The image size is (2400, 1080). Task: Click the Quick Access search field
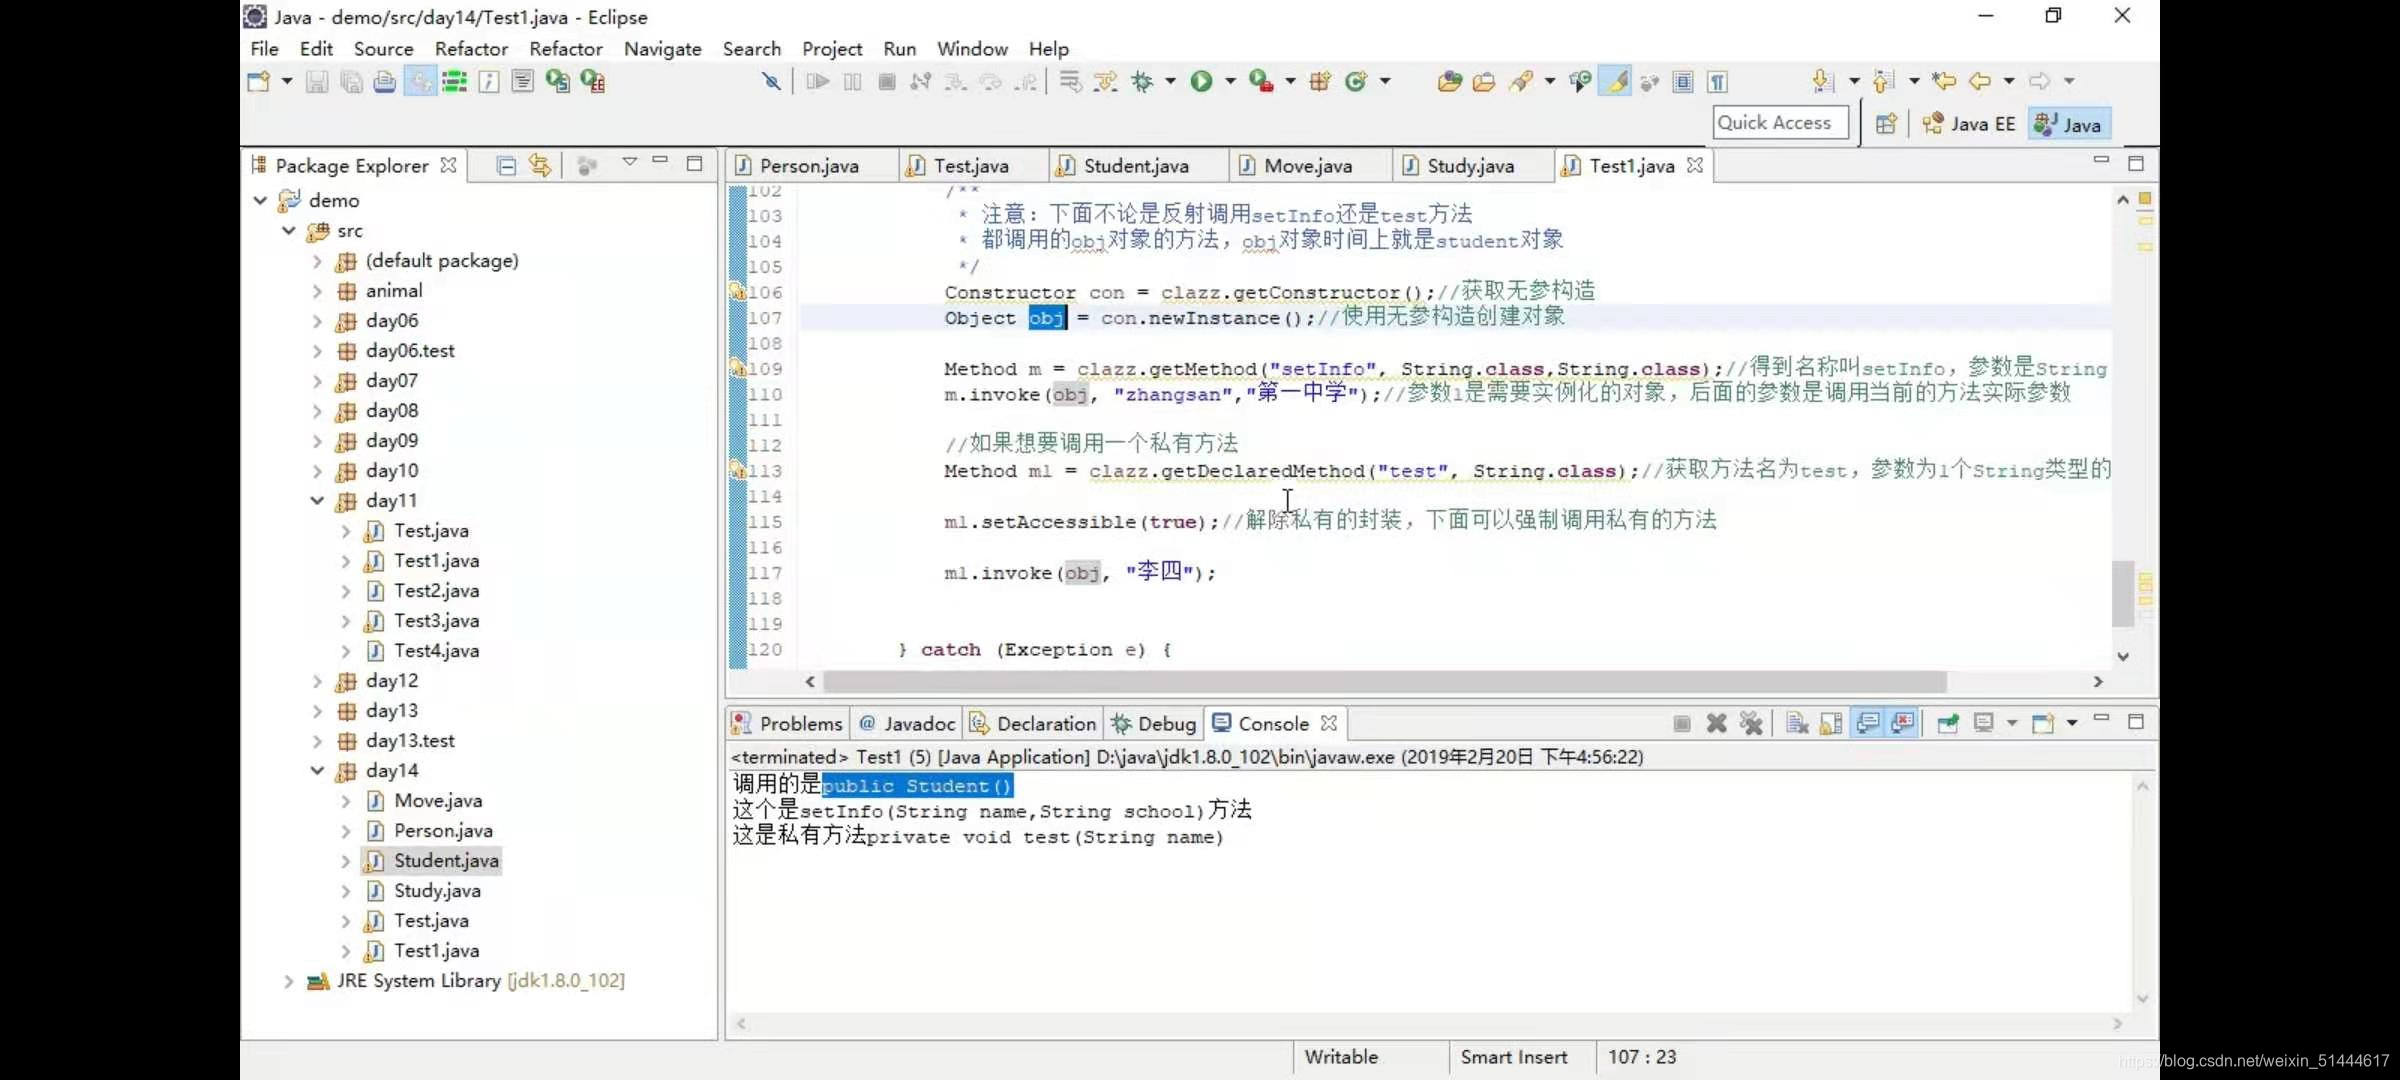click(1779, 123)
